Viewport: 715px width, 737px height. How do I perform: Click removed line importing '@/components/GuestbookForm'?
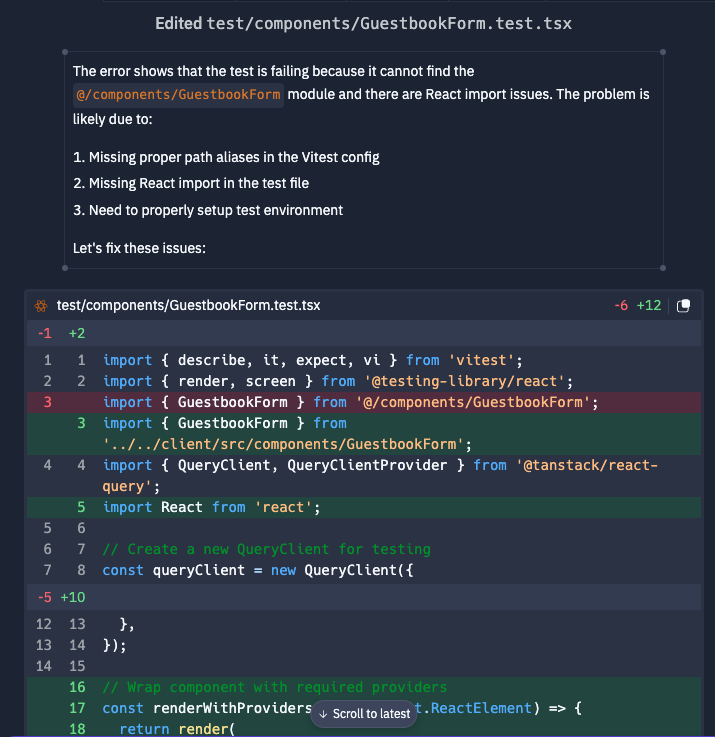[x=364, y=402]
